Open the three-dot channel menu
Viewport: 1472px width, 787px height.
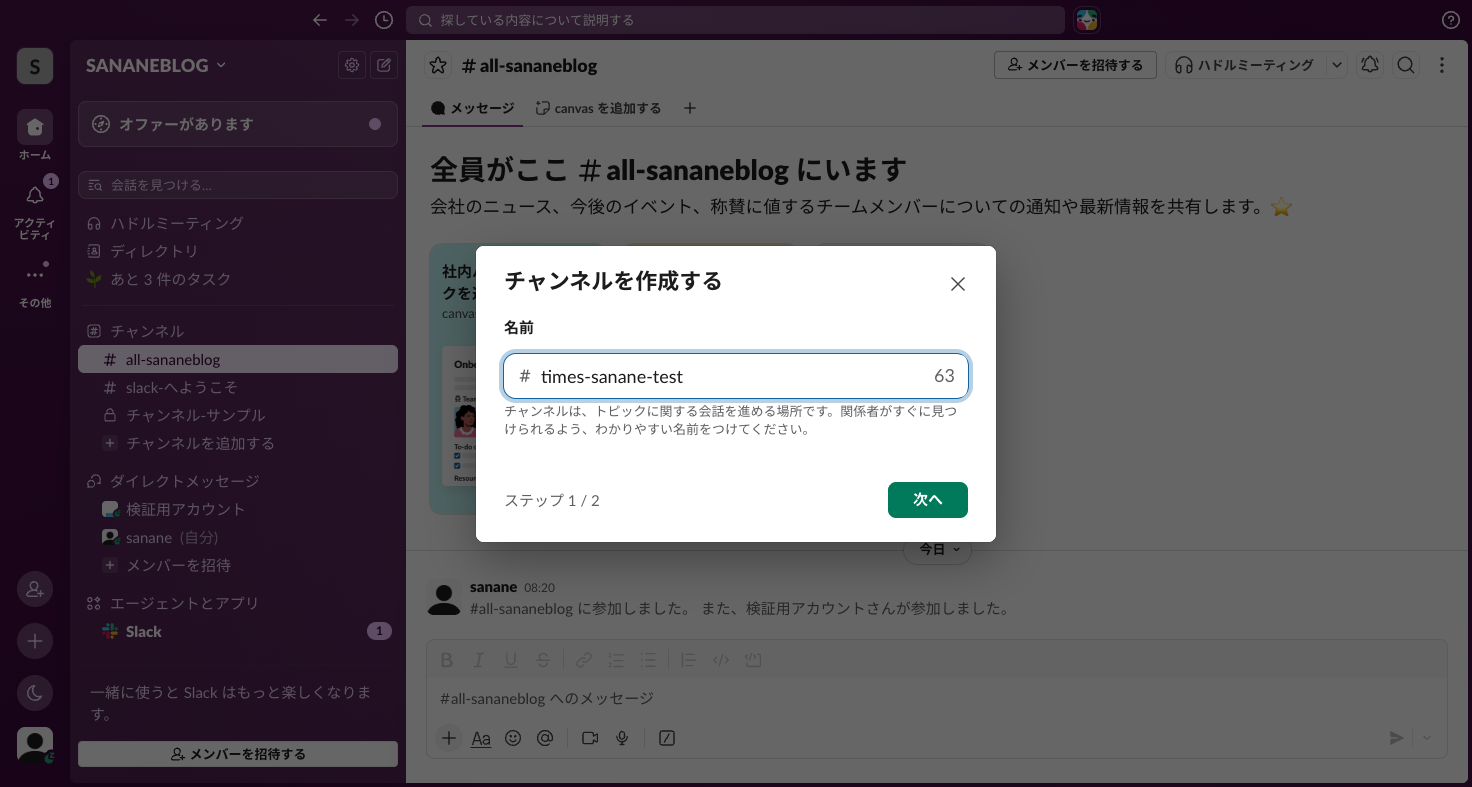(1442, 65)
